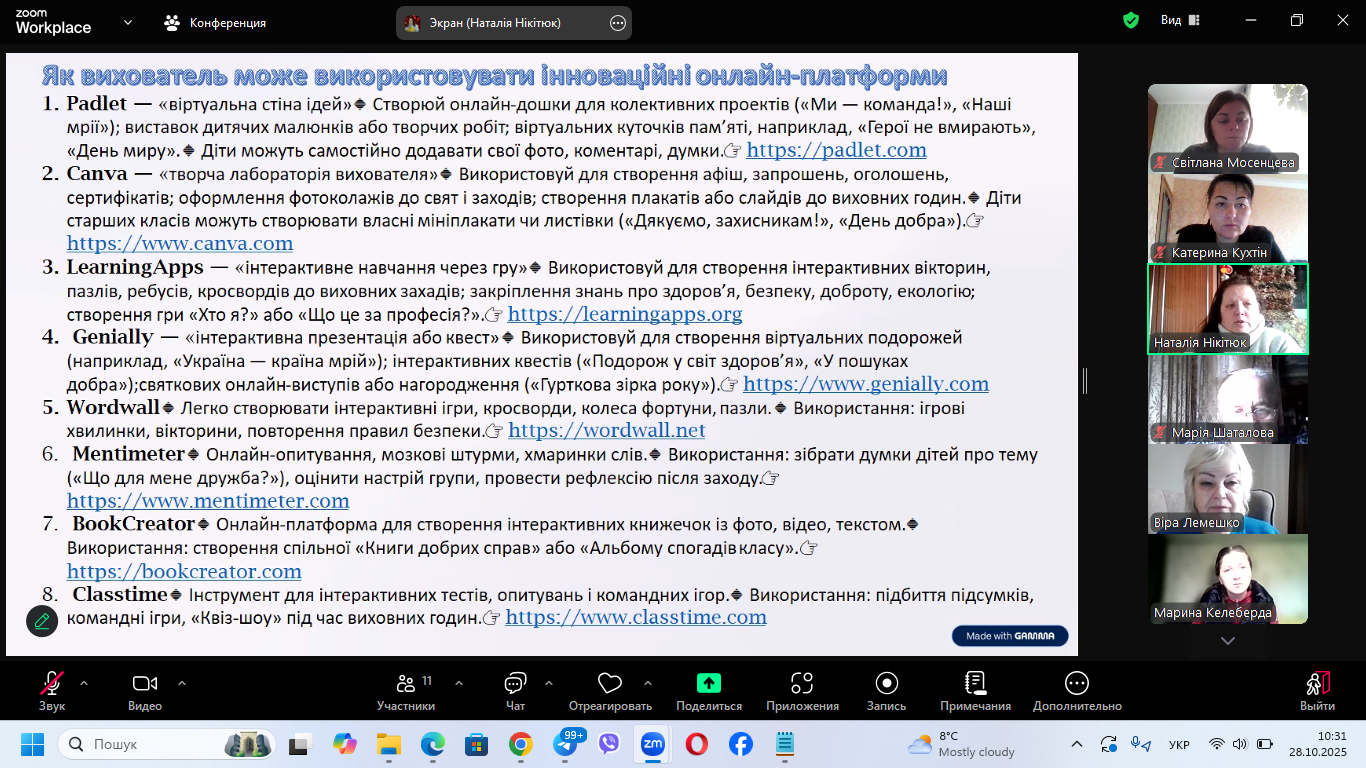Click the green annotation pencil icon
The image size is (1366, 768).
click(x=42, y=621)
